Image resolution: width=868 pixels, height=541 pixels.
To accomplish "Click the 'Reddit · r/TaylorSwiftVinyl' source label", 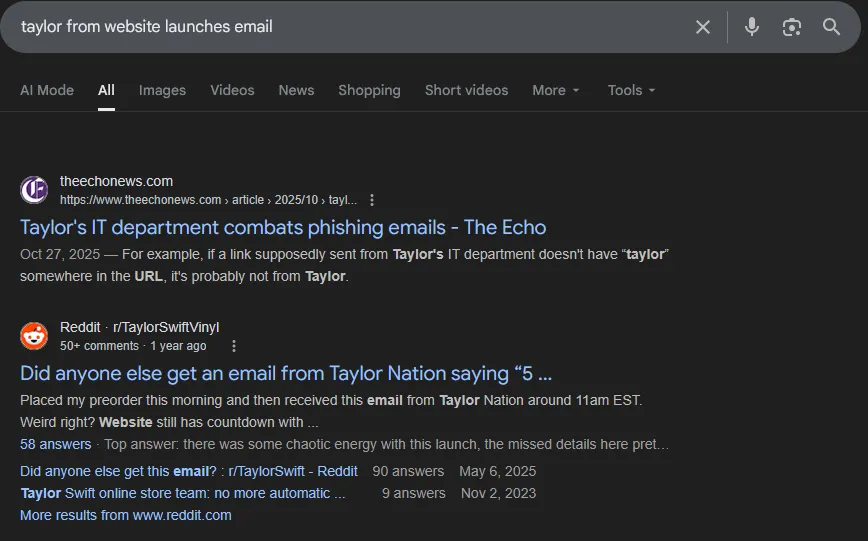I will click(x=140, y=327).
